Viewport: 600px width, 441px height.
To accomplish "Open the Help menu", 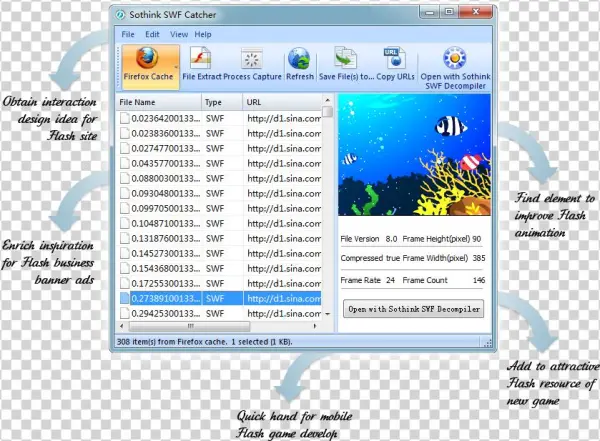I will 203,34.
